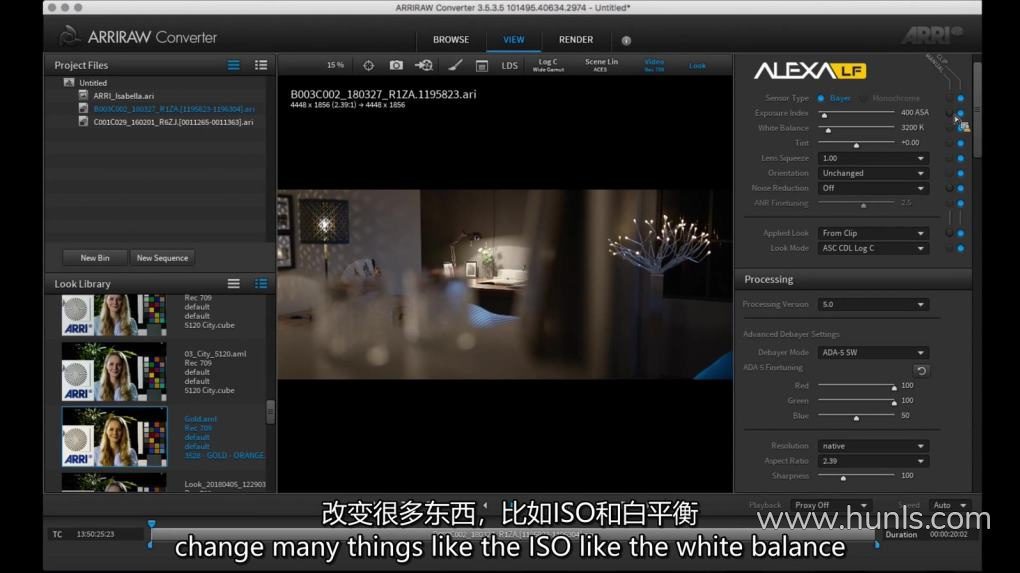The height and width of the screenshot is (573, 1020).
Task: Click the file icon beside ARRI_Isabella.ari
Action: pos(83,95)
